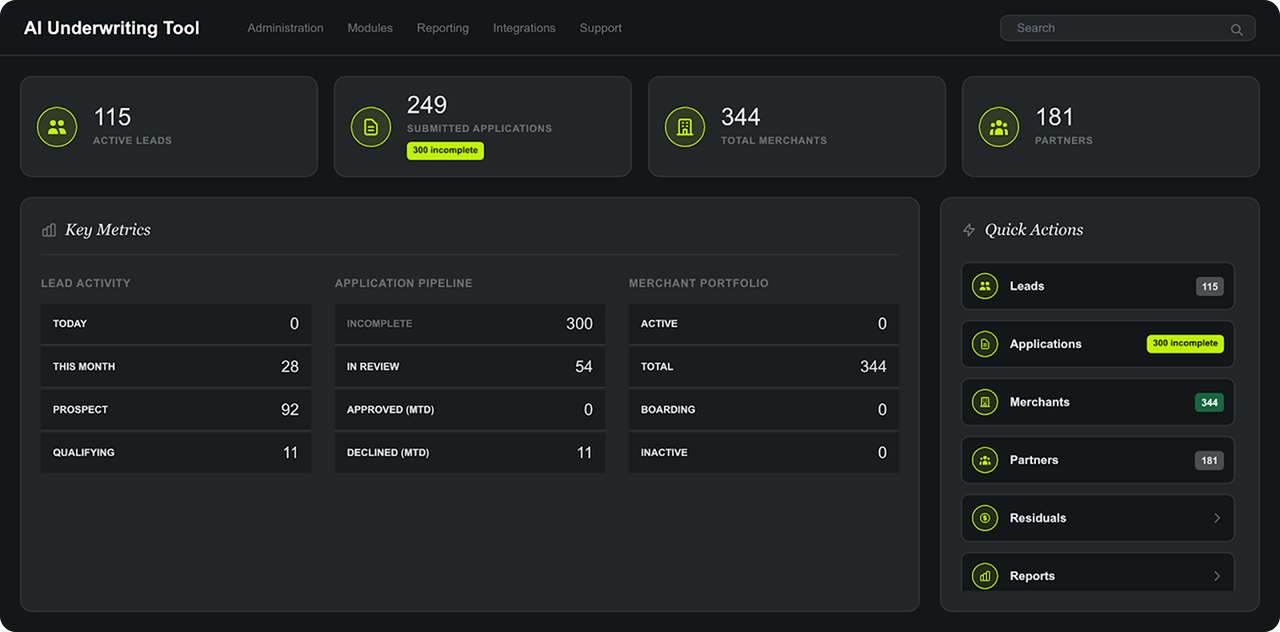This screenshot has height=632, width=1280.
Task: Click the APPROVED (MTD) row
Action: click(x=470, y=410)
